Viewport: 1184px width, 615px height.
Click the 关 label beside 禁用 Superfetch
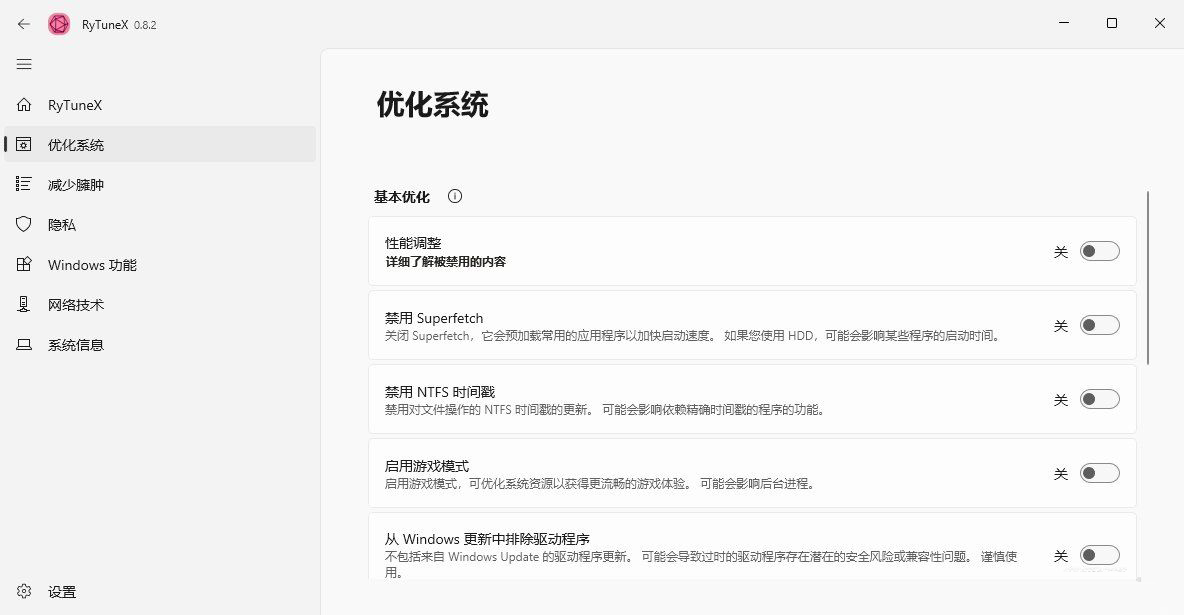[x=1061, y=326]
